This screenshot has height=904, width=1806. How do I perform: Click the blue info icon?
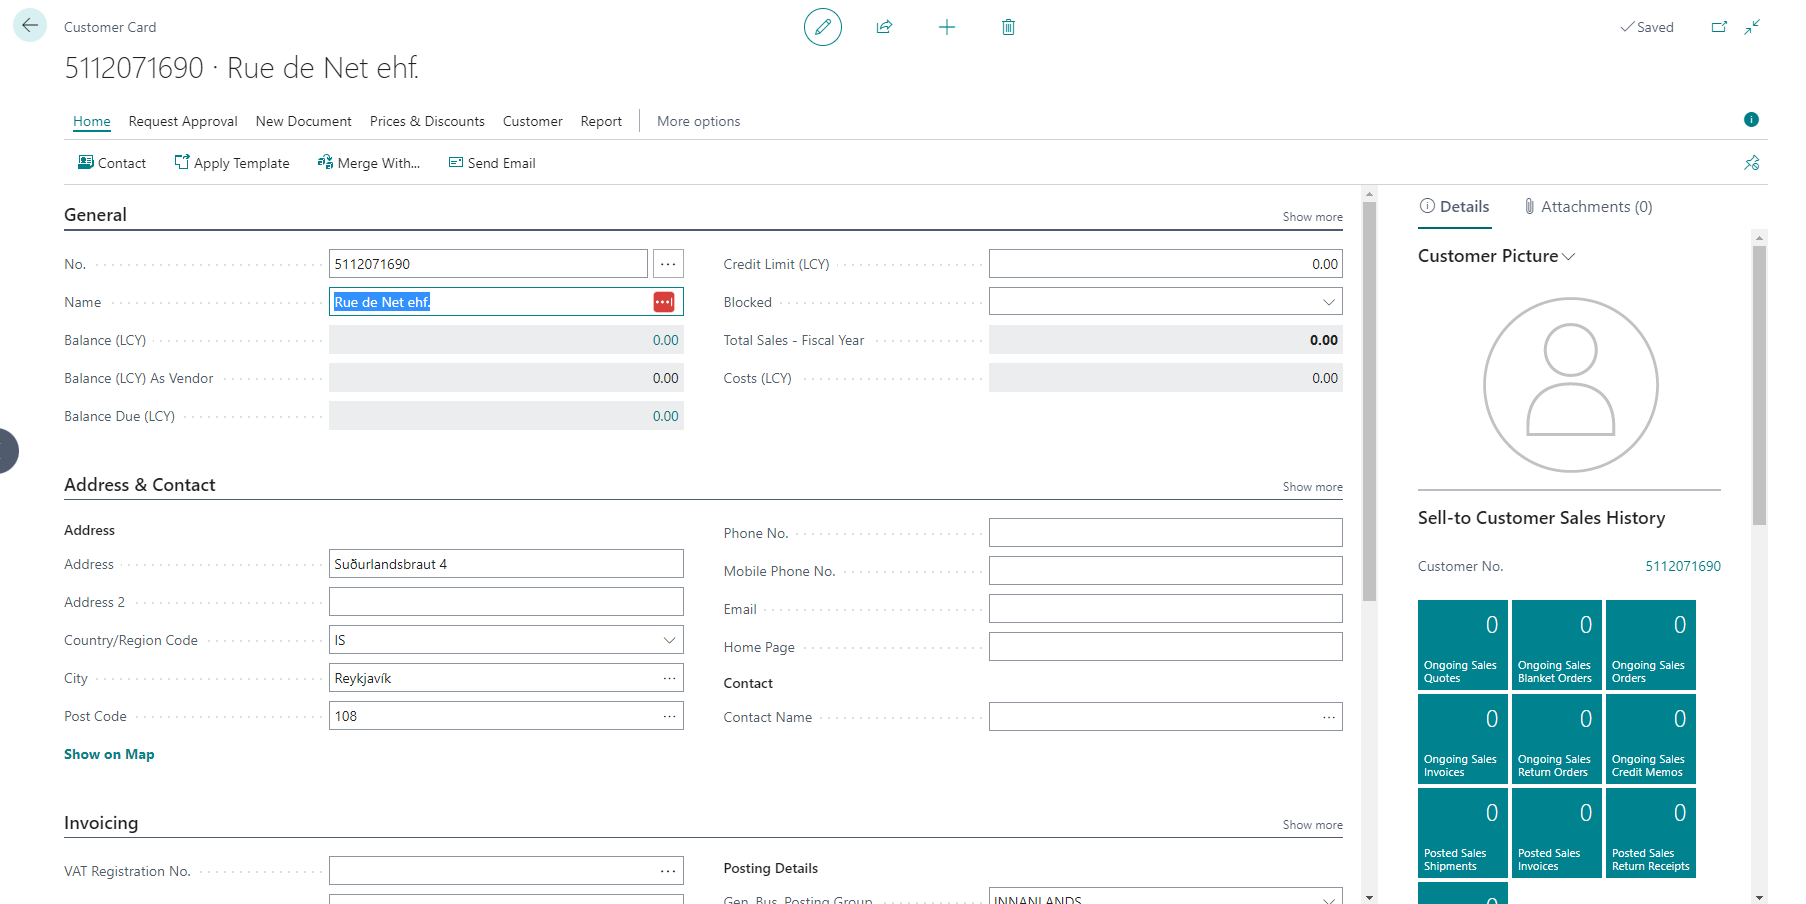point(1751,120)
